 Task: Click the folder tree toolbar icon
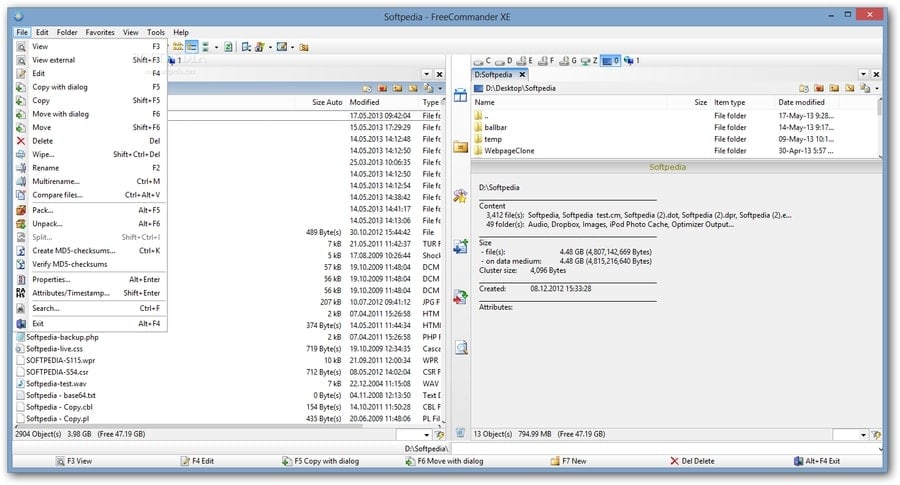point(178,47)
